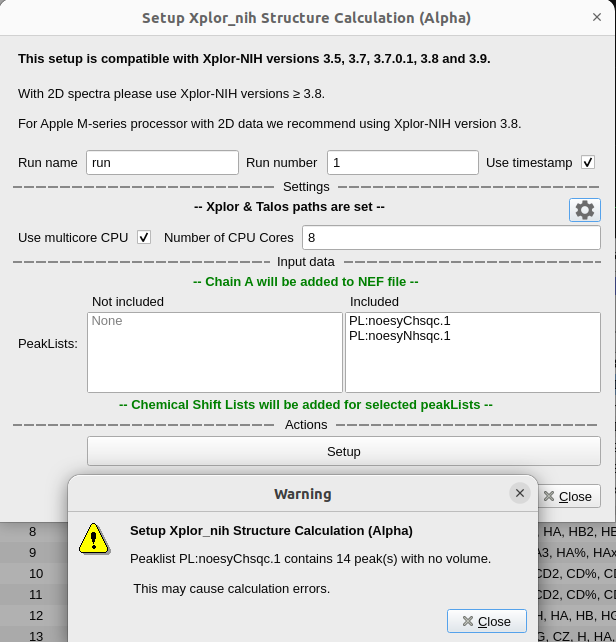Close the Setup Xplor_nih window via title X

[x=597, y=17]
